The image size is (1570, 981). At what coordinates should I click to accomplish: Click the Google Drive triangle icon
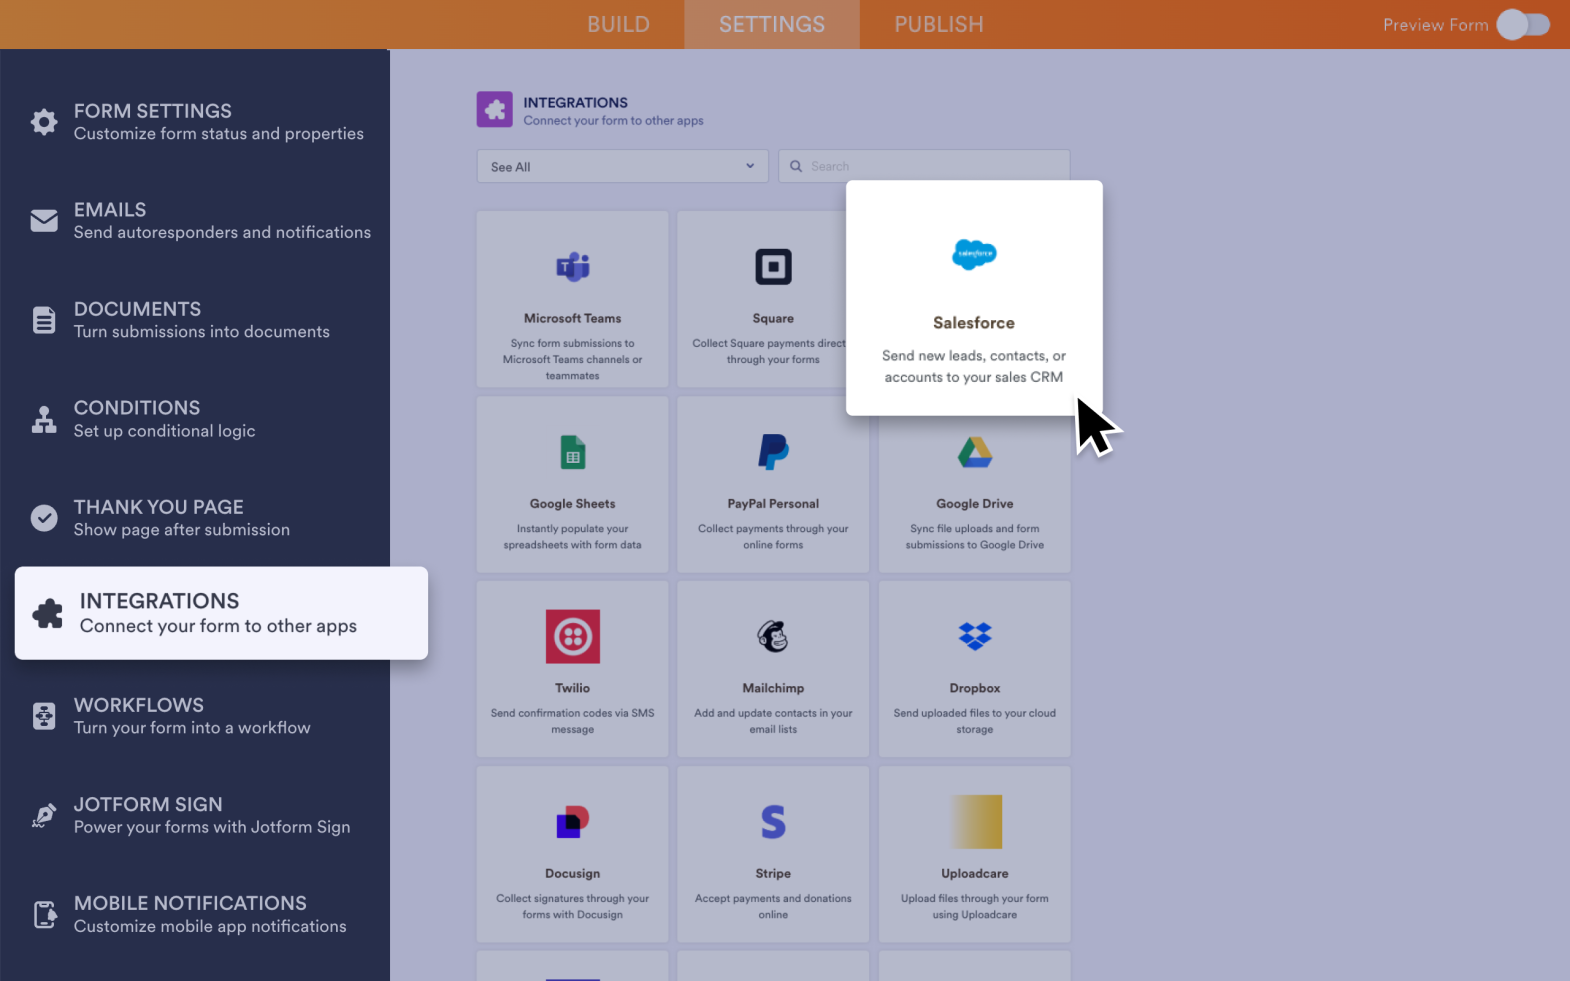pos(974,453)
